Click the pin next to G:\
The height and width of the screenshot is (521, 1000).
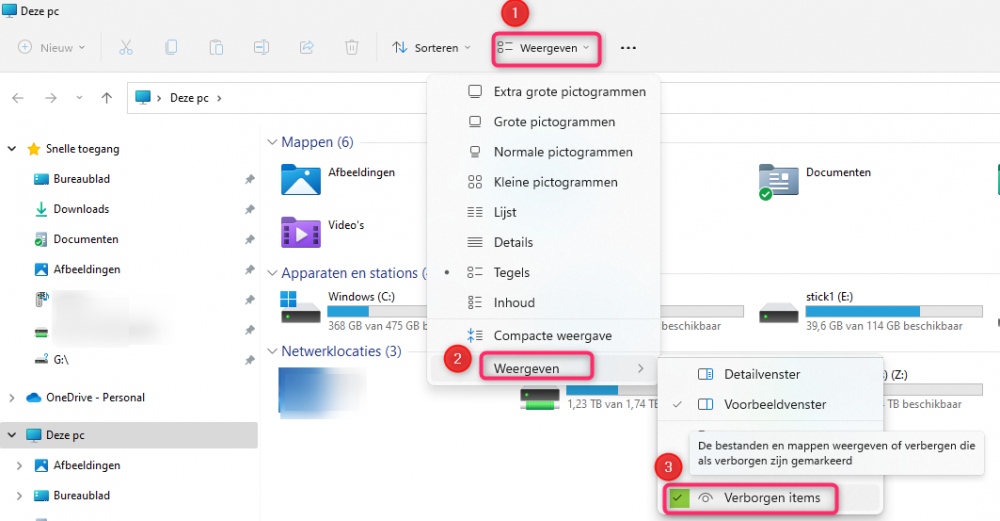tap(249, 360)
